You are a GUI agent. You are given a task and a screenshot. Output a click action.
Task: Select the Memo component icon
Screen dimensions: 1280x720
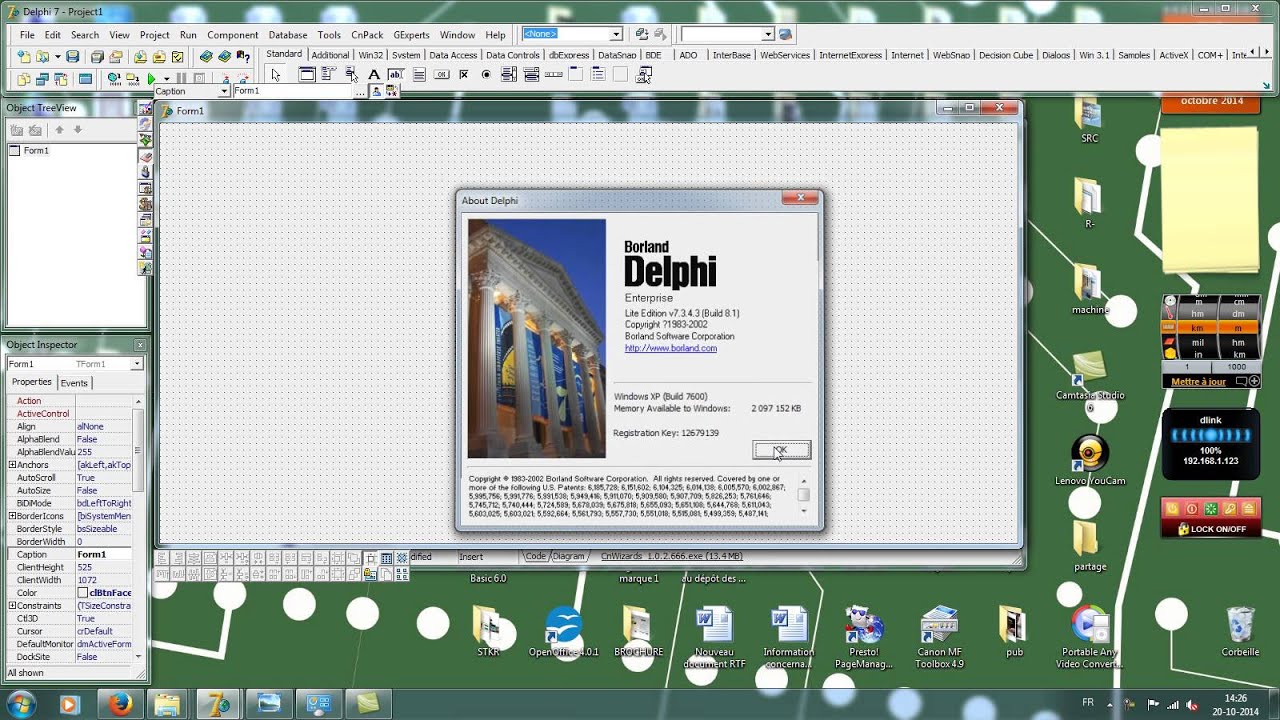[419, 75]
